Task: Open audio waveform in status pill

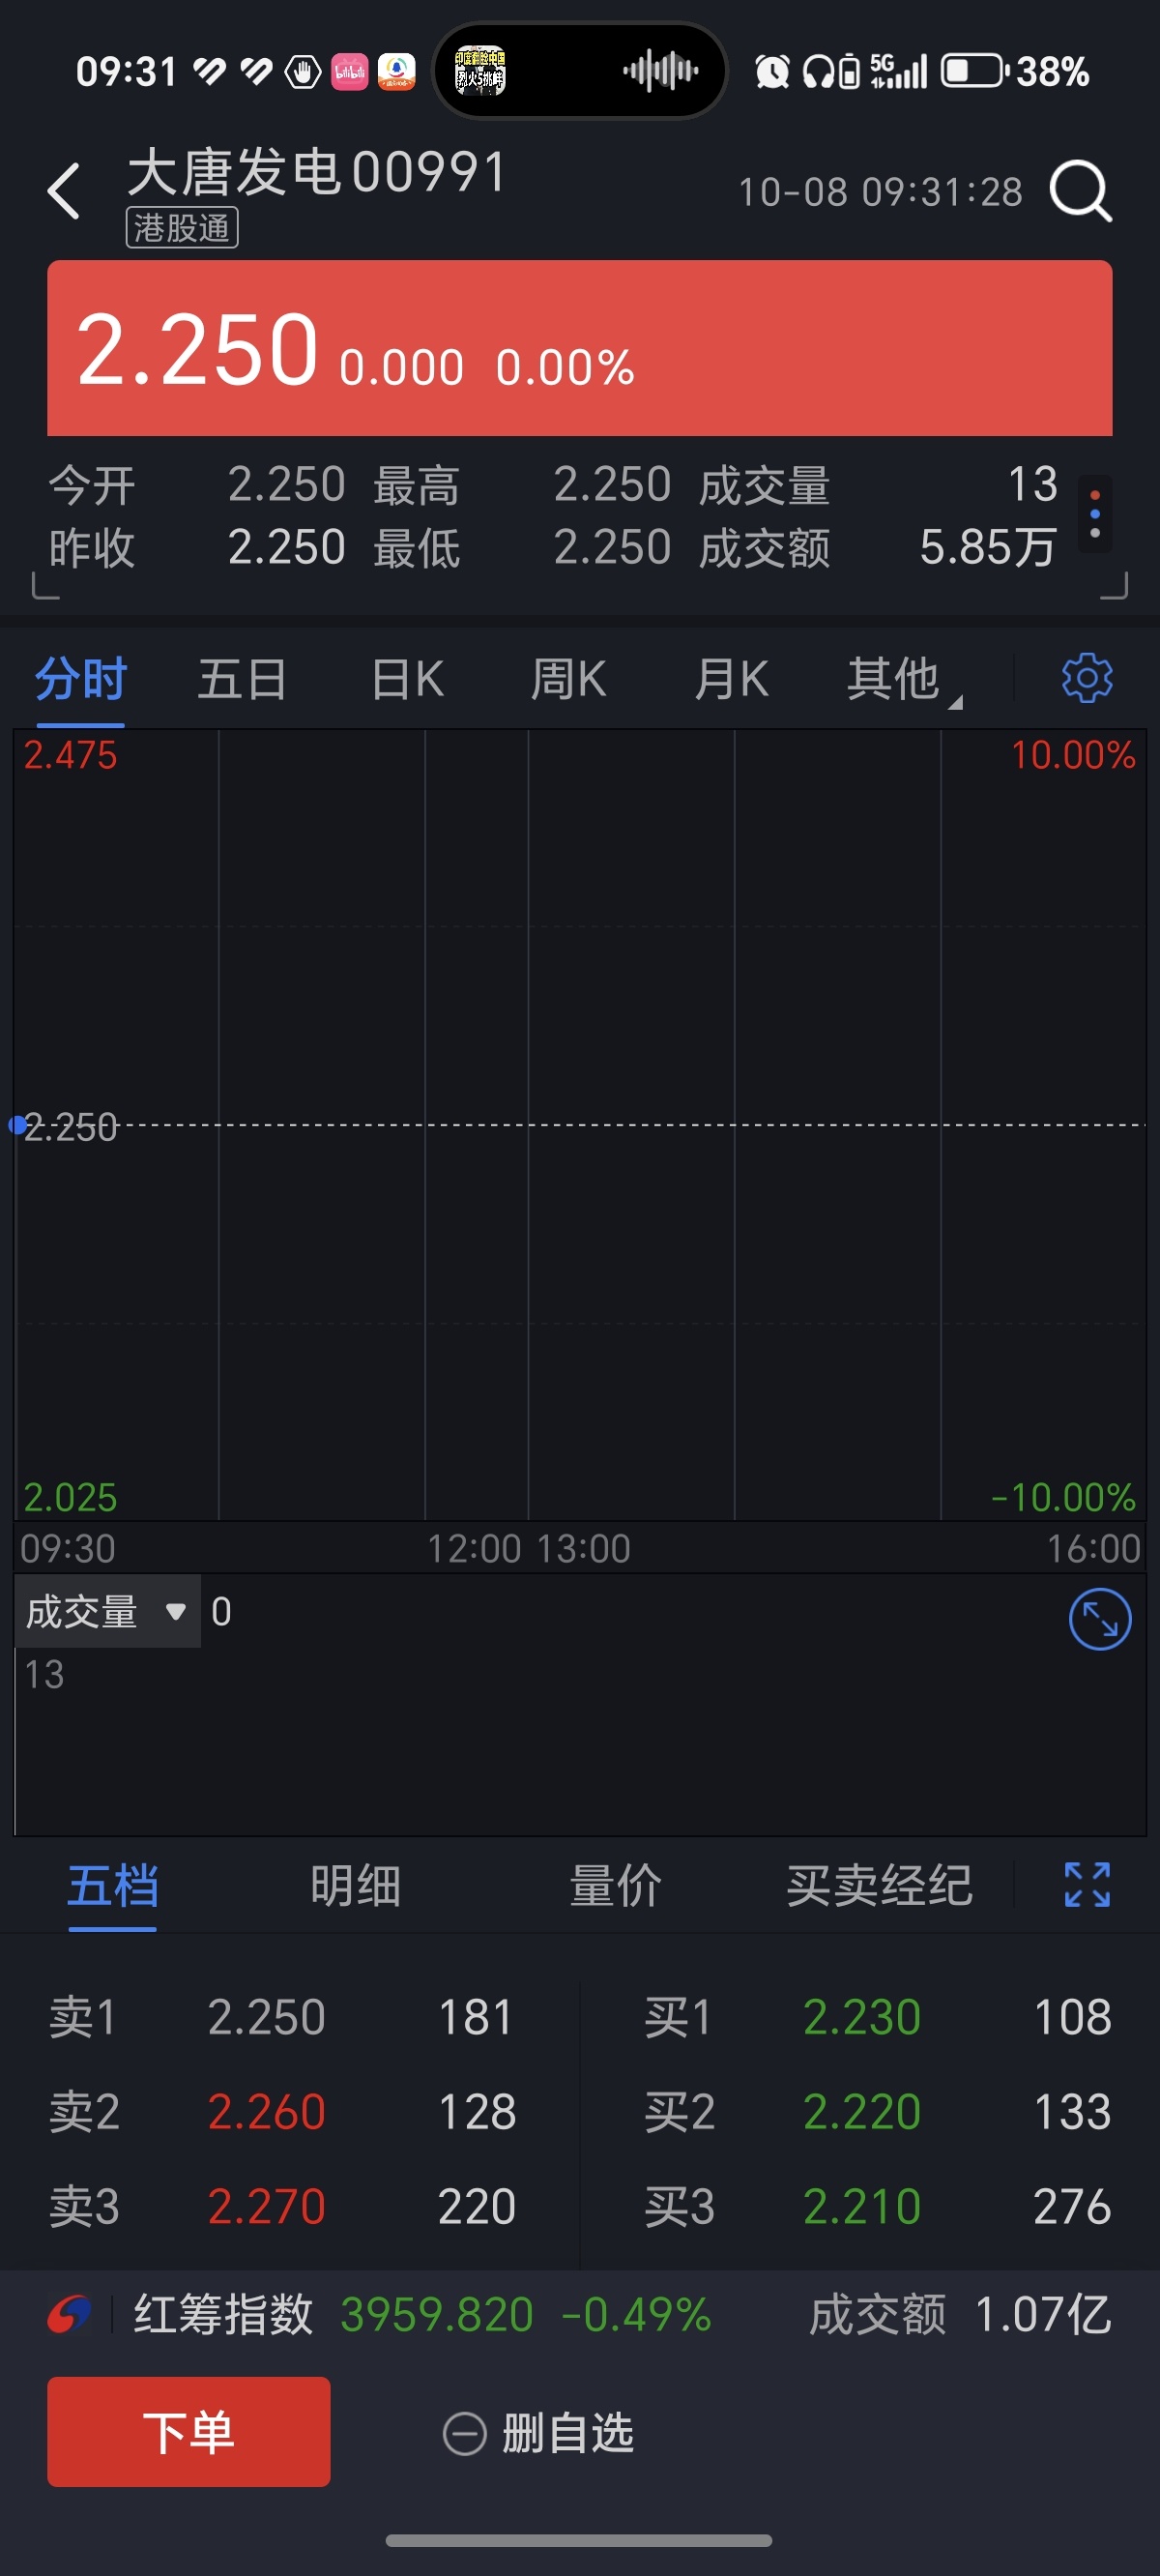Action: click(660, 71)
